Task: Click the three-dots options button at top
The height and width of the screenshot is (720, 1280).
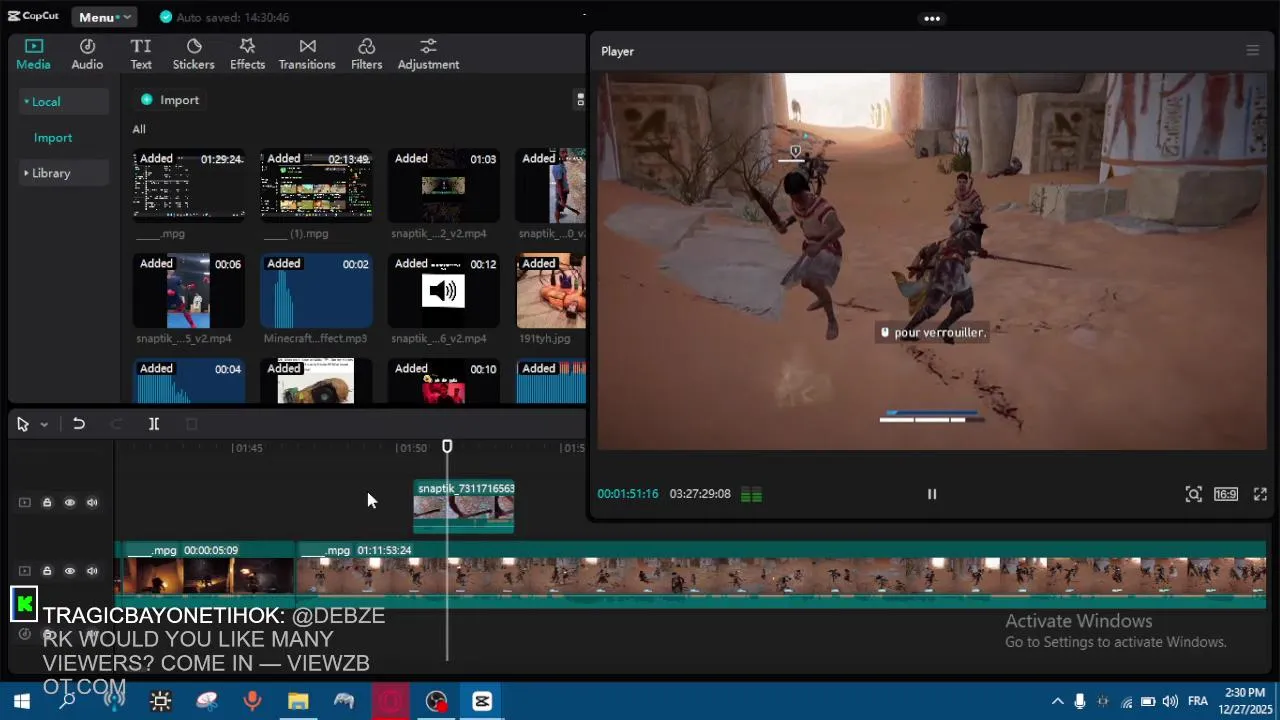Action: tap(932, 18)
